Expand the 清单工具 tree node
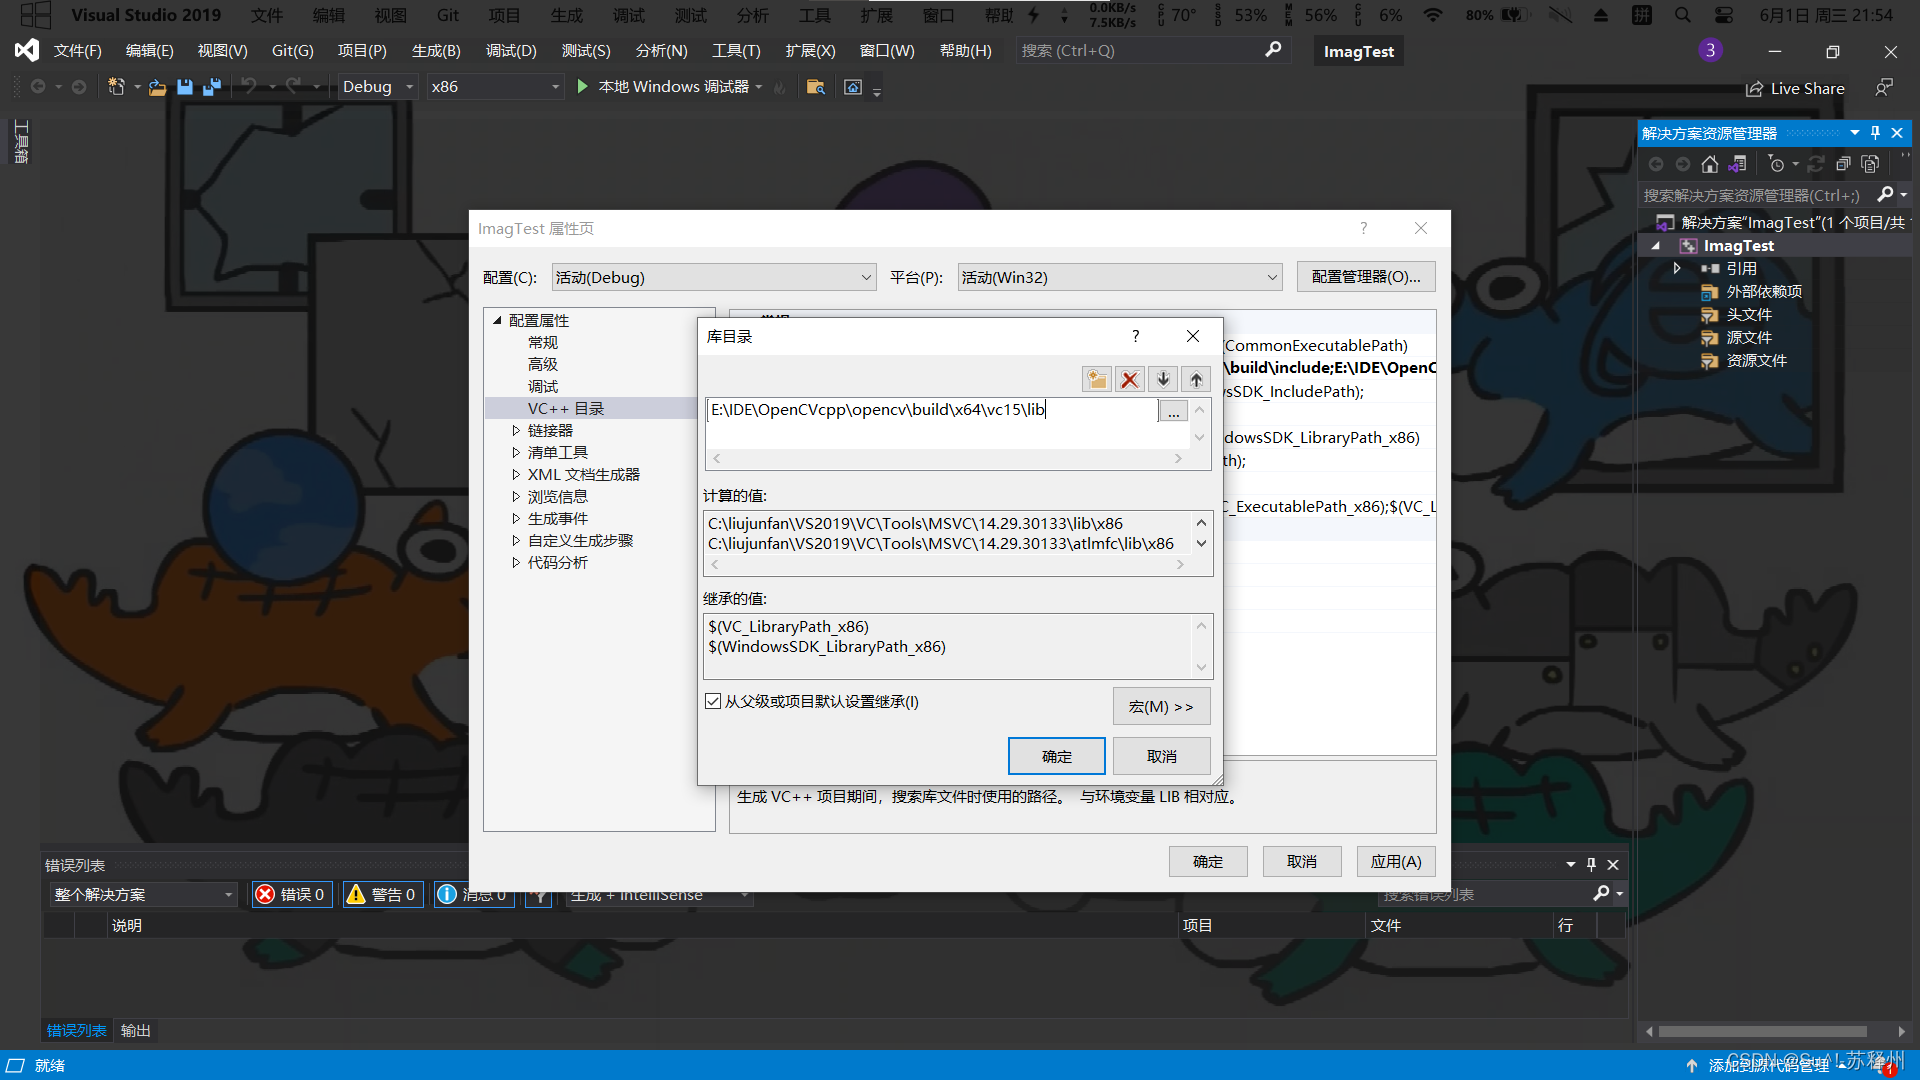This screenshot has height=1080, width=1920. [x=516, y=452]
